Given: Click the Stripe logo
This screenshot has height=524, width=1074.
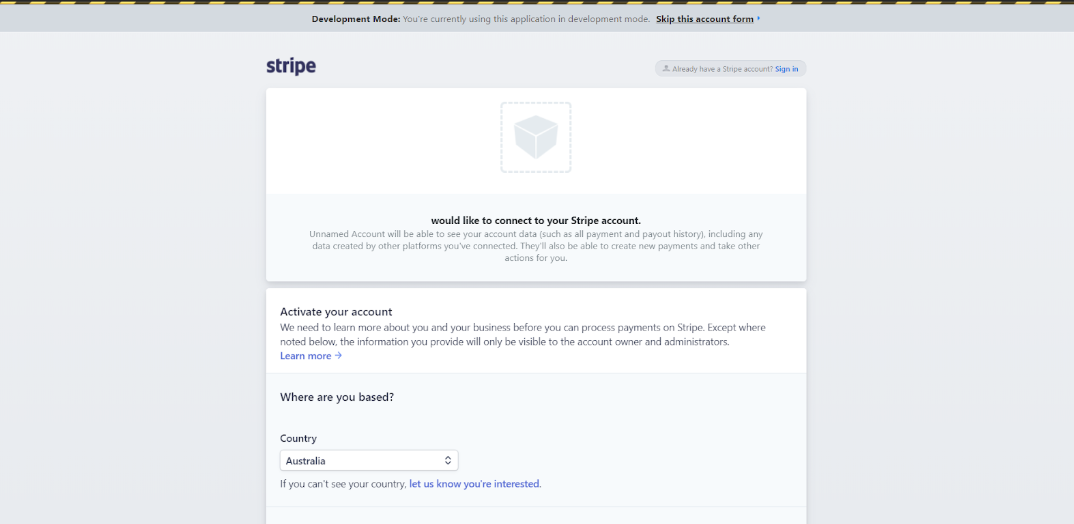Looking at the screenshot, I should tap(291, 66).
